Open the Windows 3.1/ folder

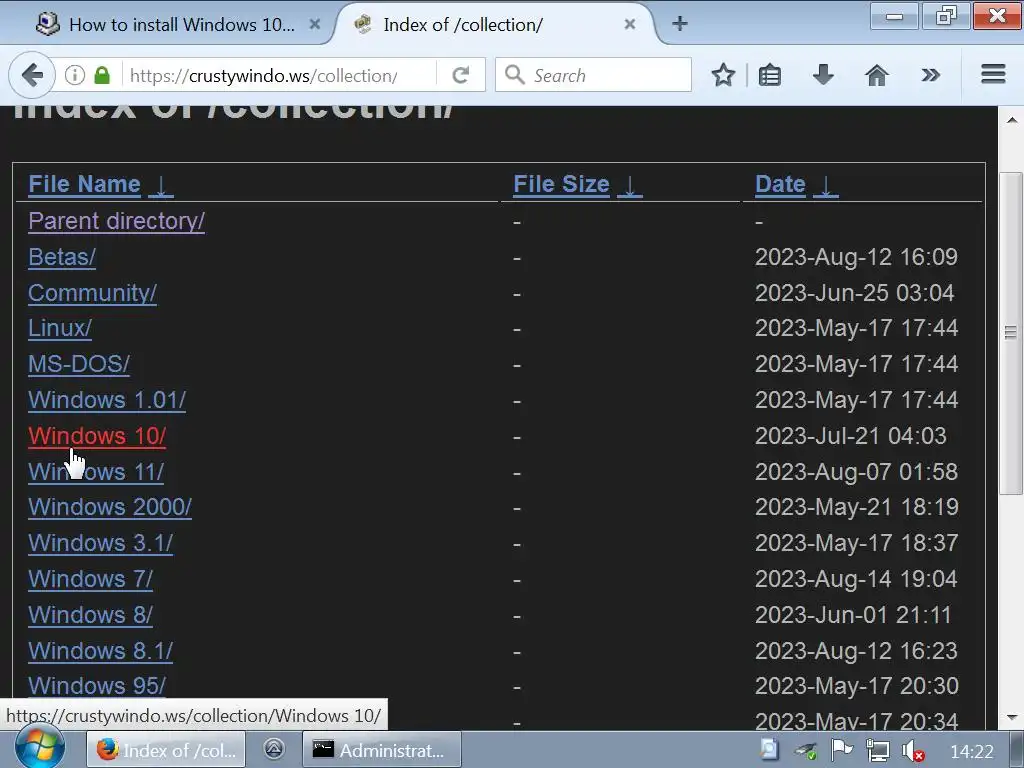pos(101,543)
